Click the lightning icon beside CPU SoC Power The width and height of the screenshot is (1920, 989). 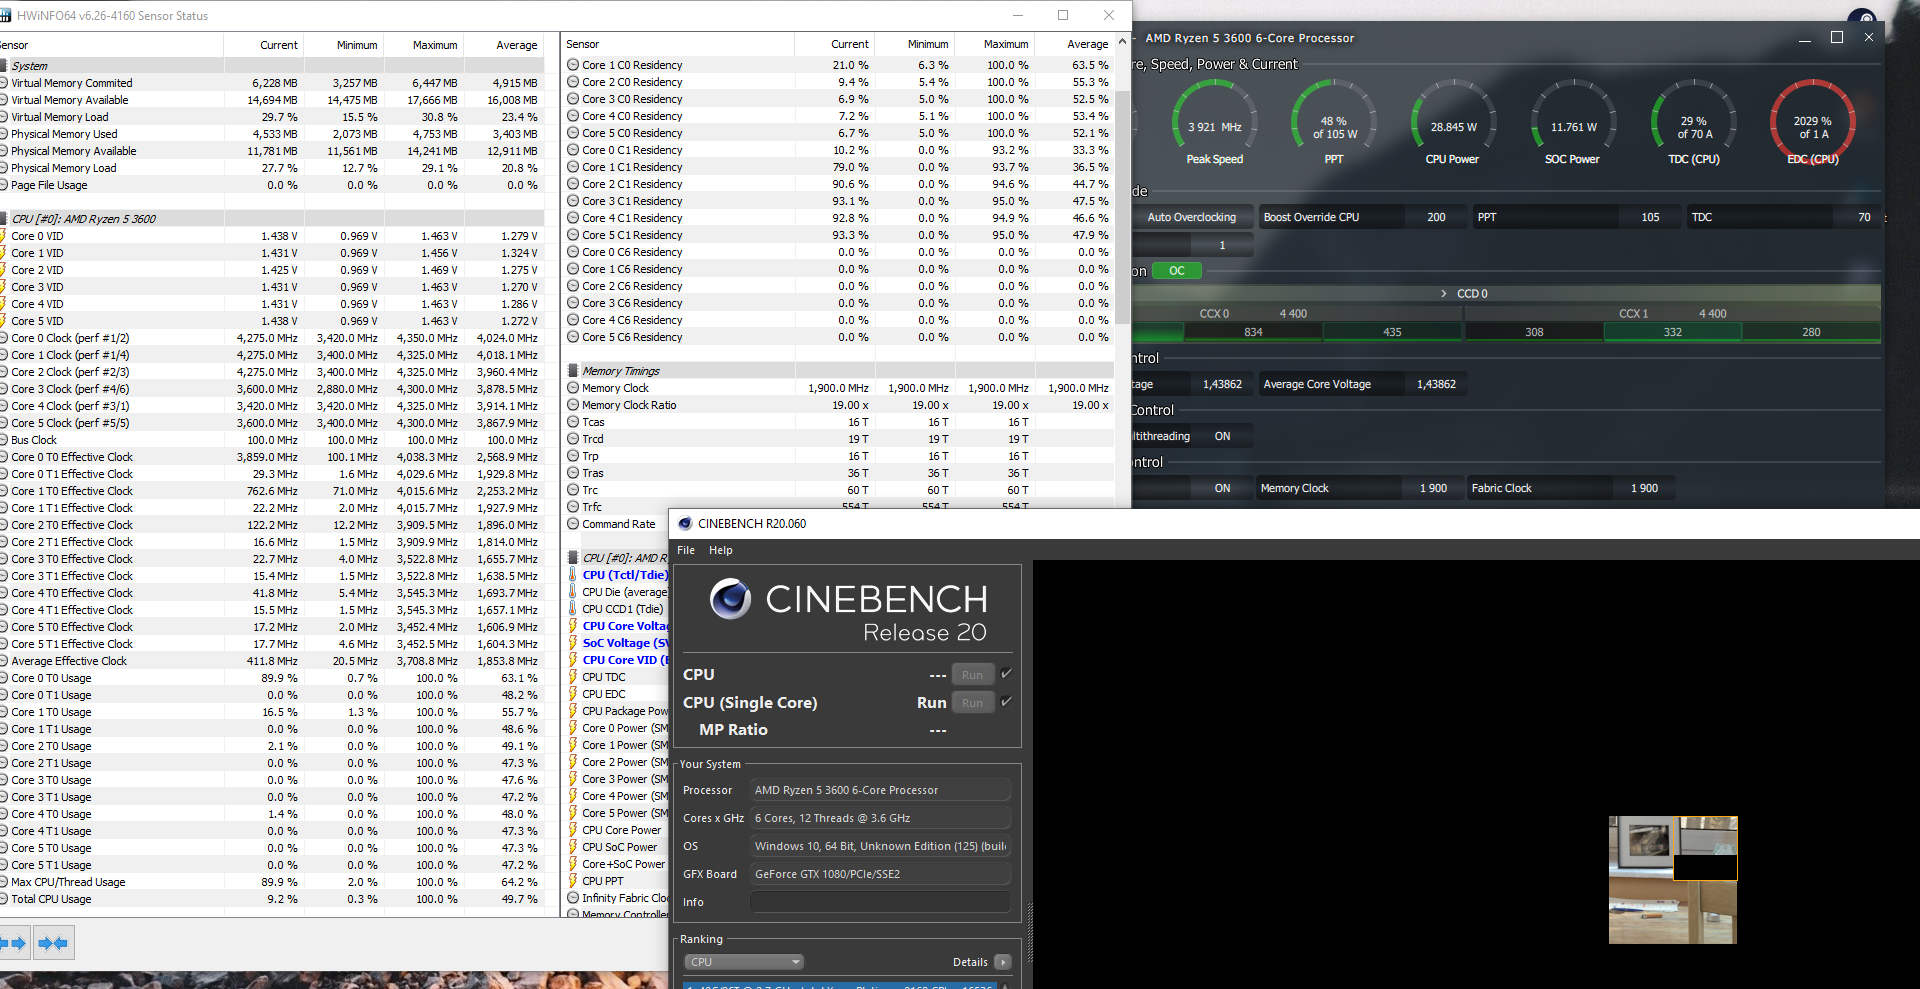pos(573,847)
